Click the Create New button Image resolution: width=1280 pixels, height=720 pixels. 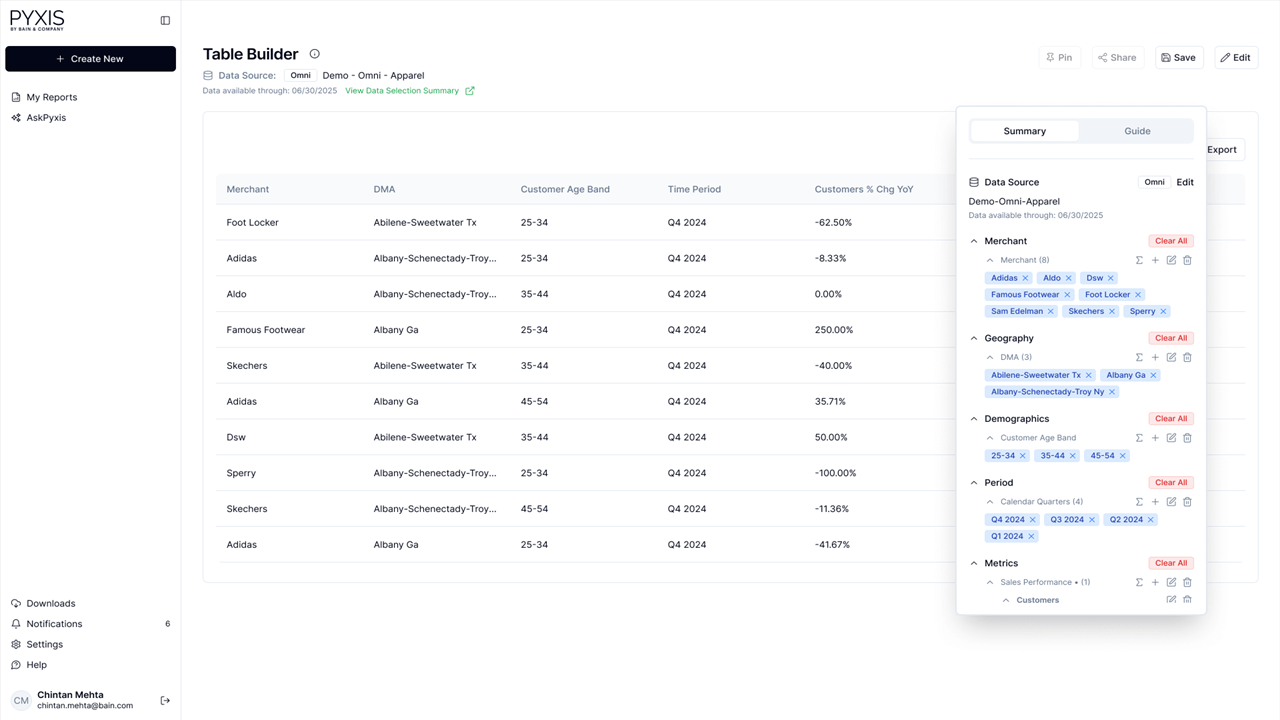[x=90, y=59]
